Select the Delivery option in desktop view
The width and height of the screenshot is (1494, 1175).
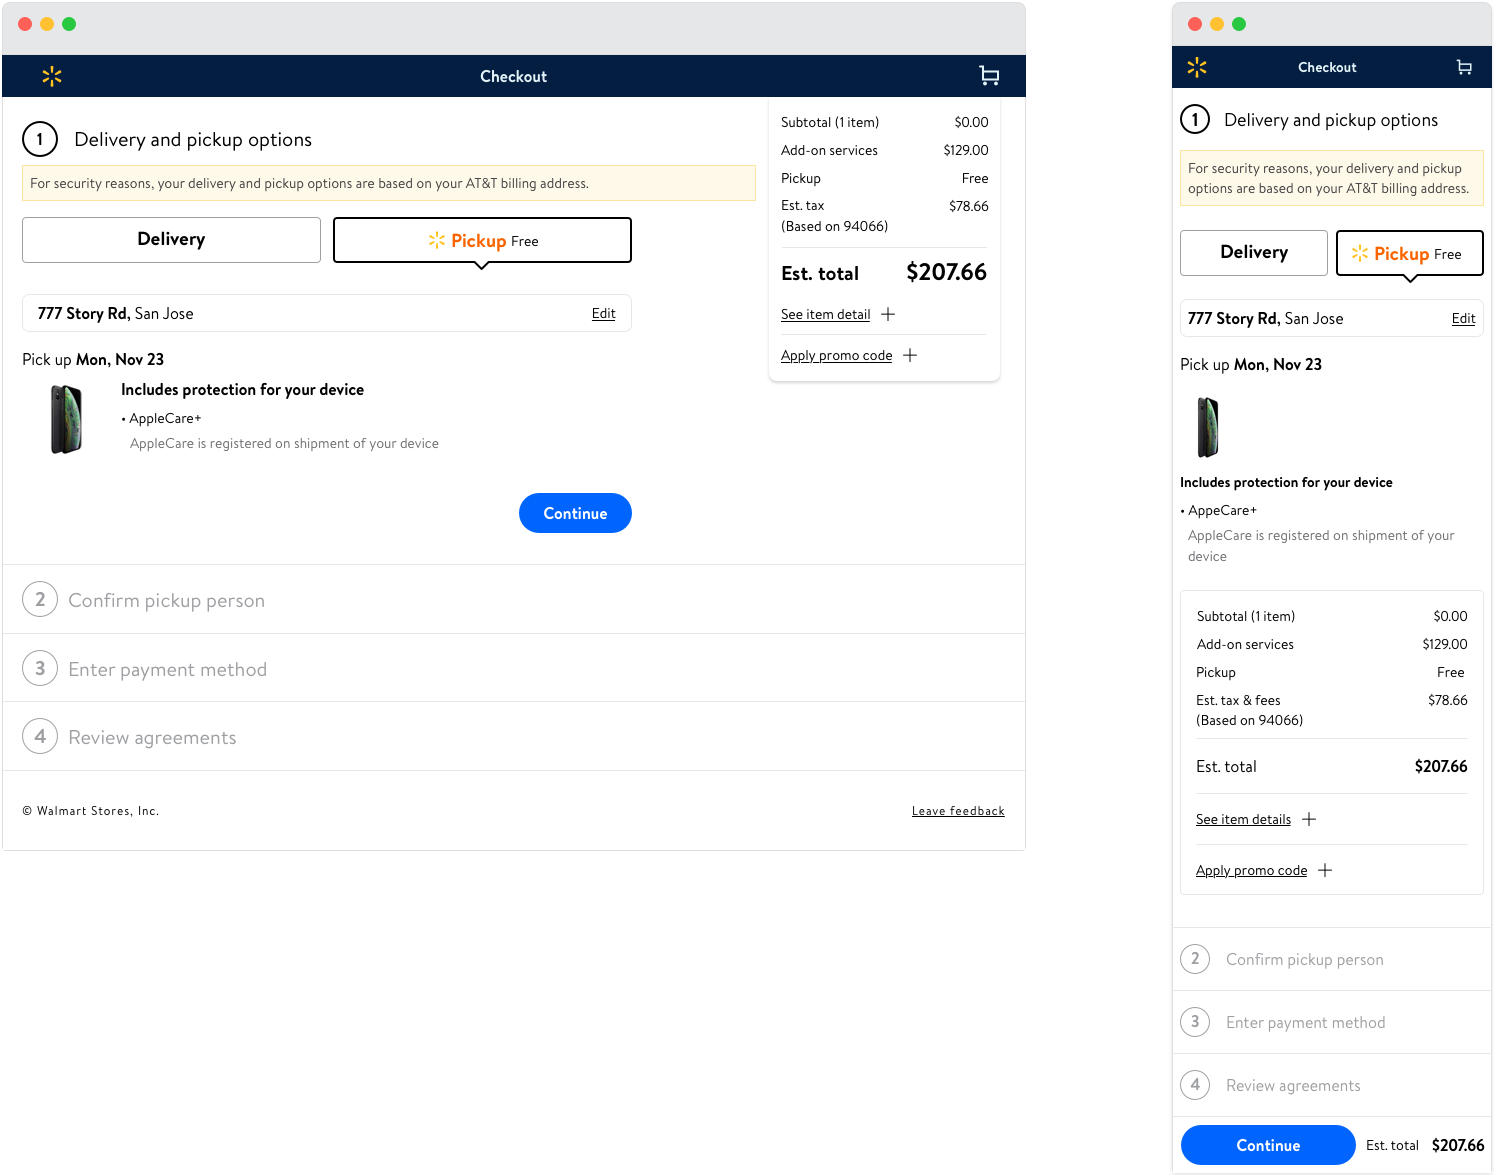[x=171, y=240]
